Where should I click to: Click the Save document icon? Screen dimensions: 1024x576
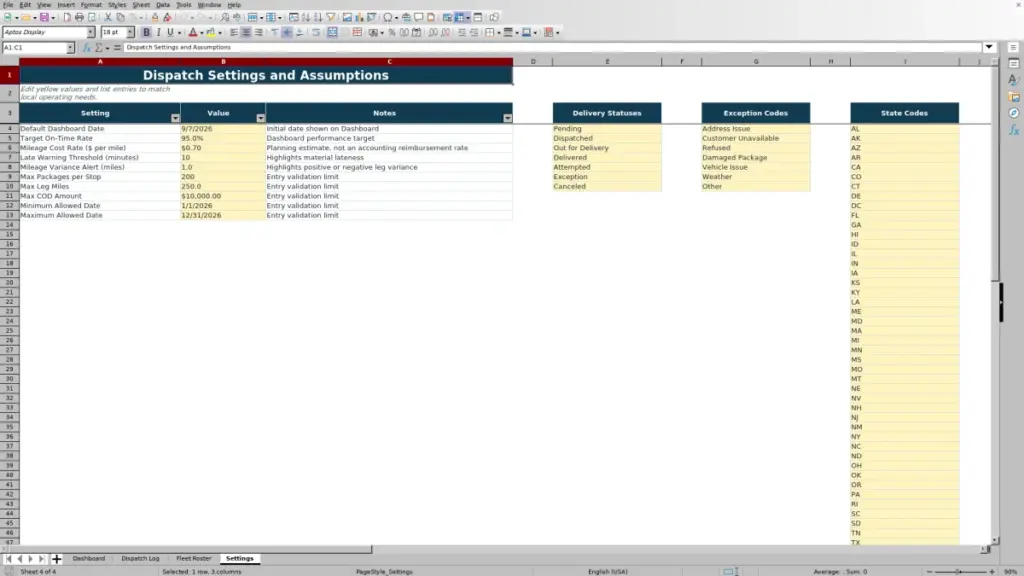point(44,17)
